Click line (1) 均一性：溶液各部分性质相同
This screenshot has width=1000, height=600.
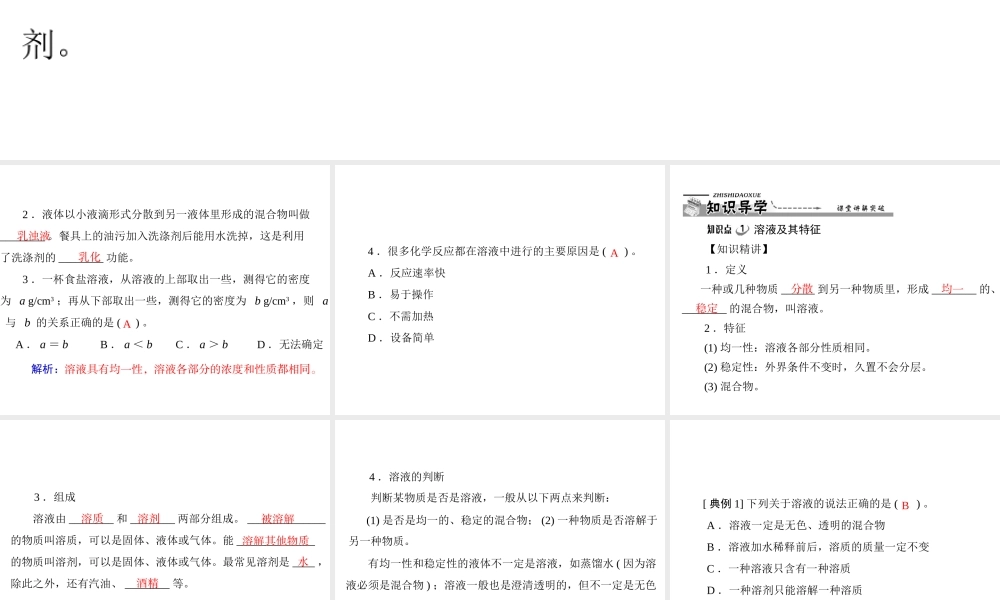point(788,348)
